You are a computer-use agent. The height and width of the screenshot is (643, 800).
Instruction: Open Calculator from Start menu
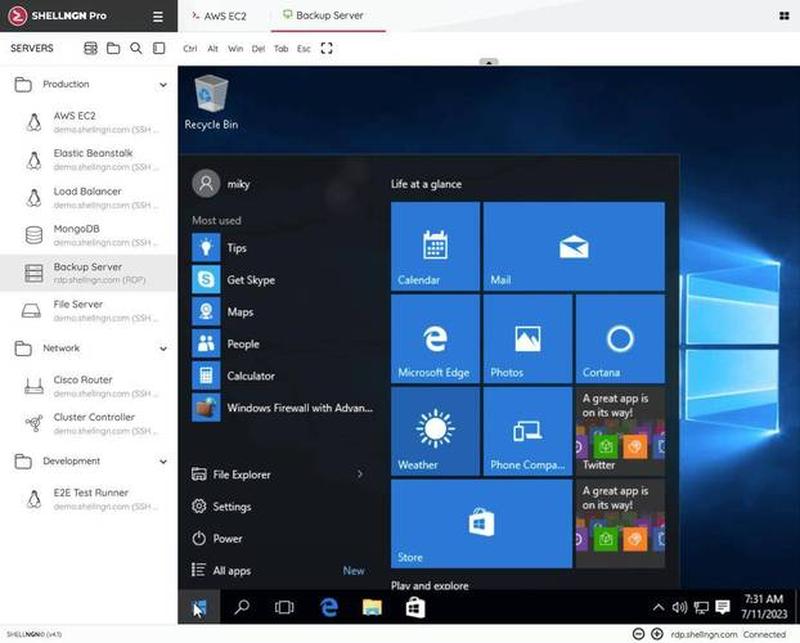pos(283,376)
